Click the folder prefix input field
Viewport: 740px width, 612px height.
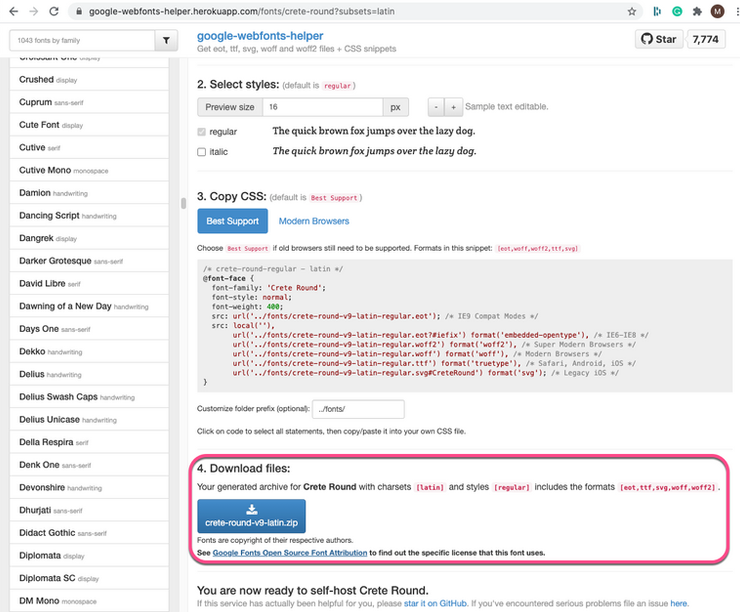[x=357, y=409]
